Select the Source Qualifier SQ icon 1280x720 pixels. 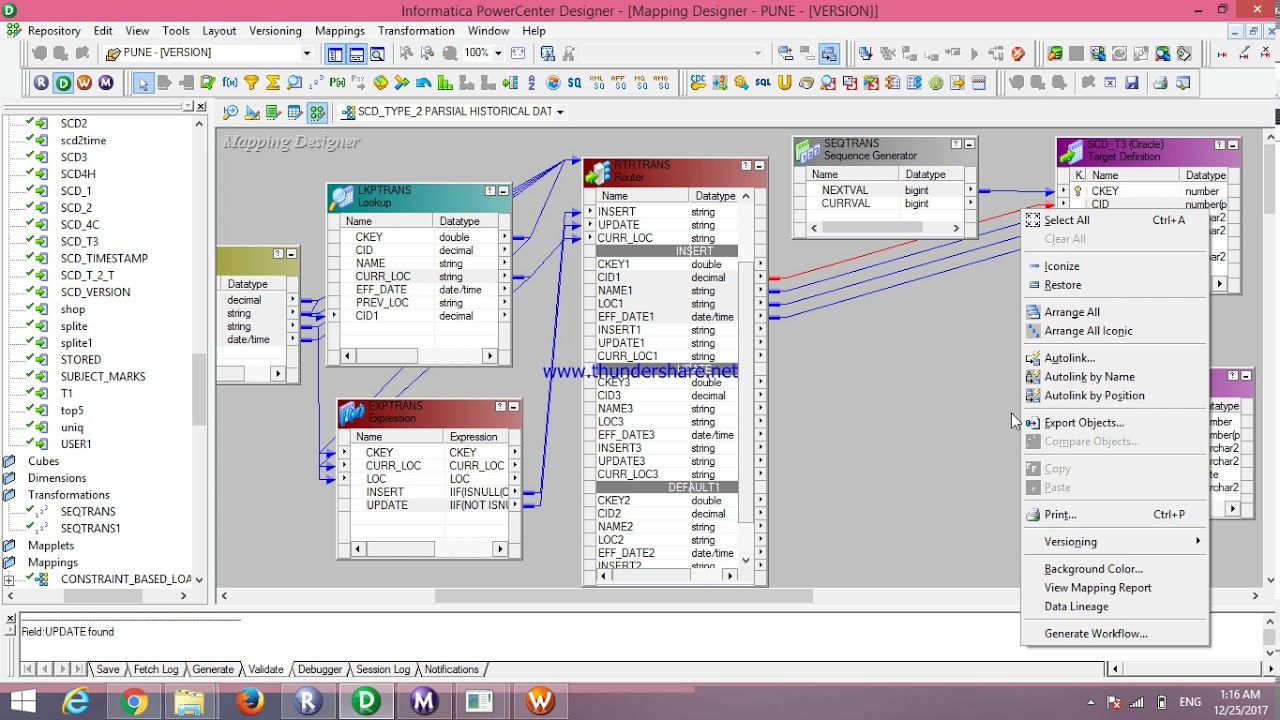pyautogui.click(x=574, y=83)
